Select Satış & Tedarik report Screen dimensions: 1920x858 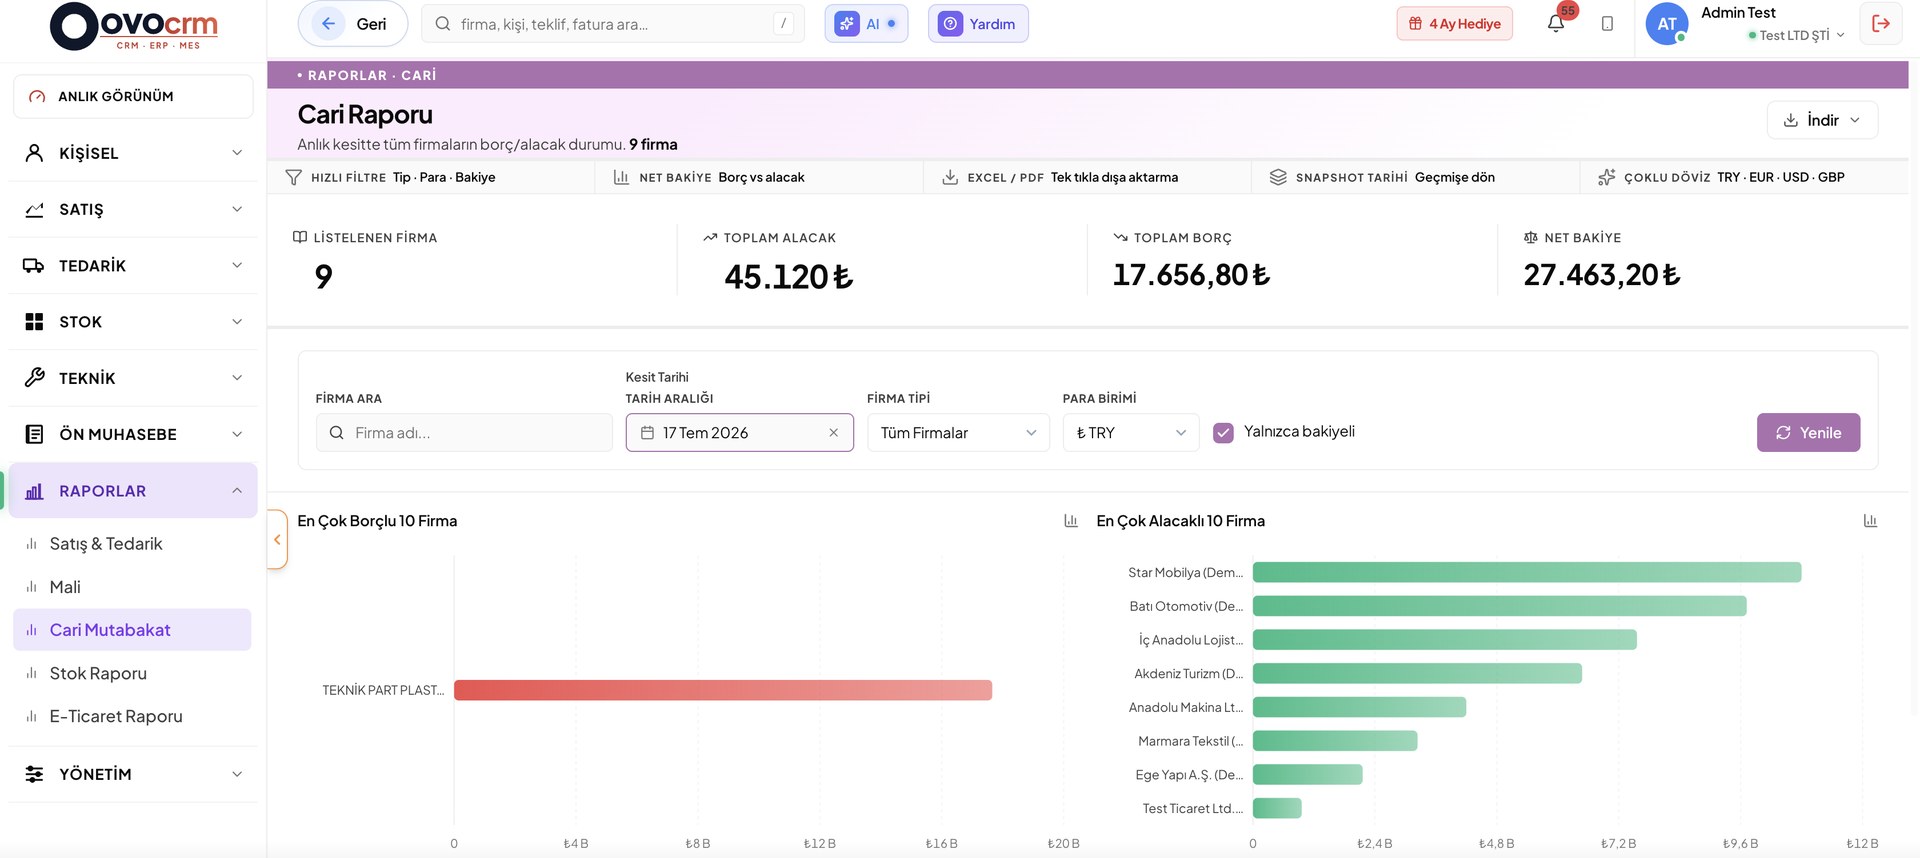tap(106, 544)
